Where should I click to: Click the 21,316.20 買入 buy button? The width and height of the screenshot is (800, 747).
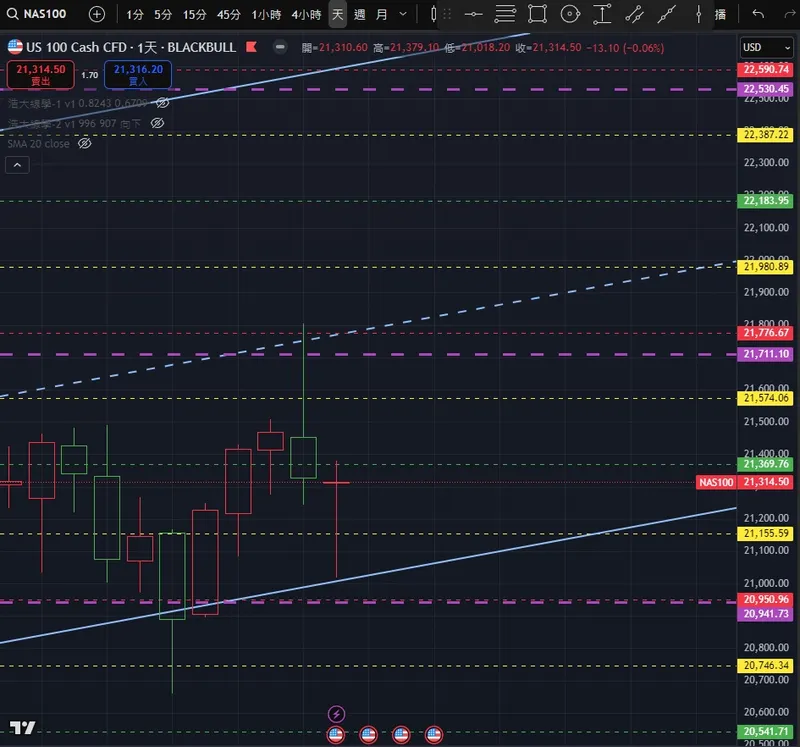(138, 74)
